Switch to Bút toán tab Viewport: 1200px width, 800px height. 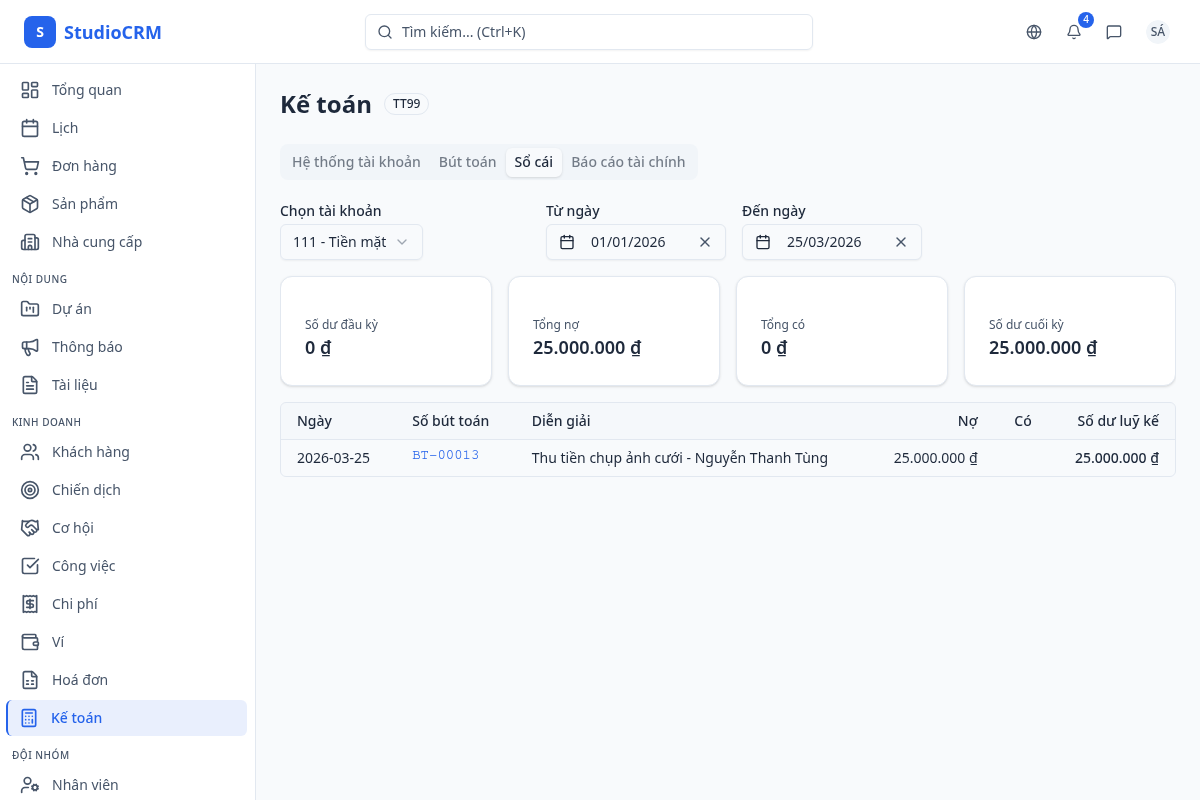(467, 162)
